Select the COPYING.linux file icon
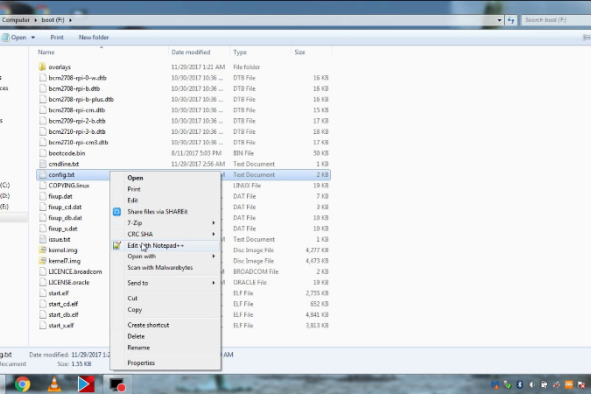Screen dimensions: 591x394 43,186
